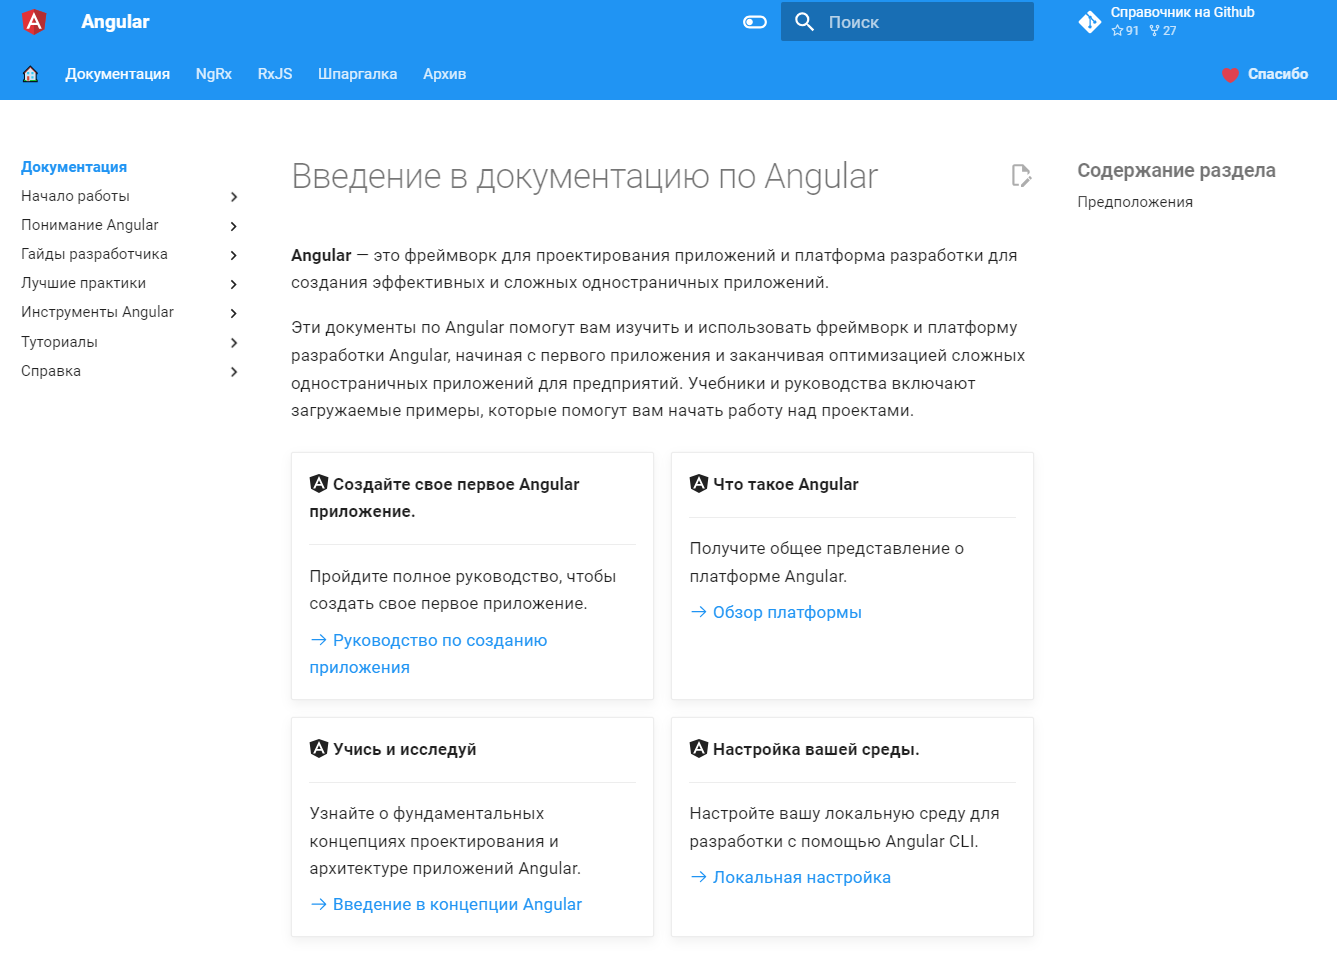Jump to Предположения in section contents
The width and height of the screenshot is (1337, 970).
[x=1135, y=202]
